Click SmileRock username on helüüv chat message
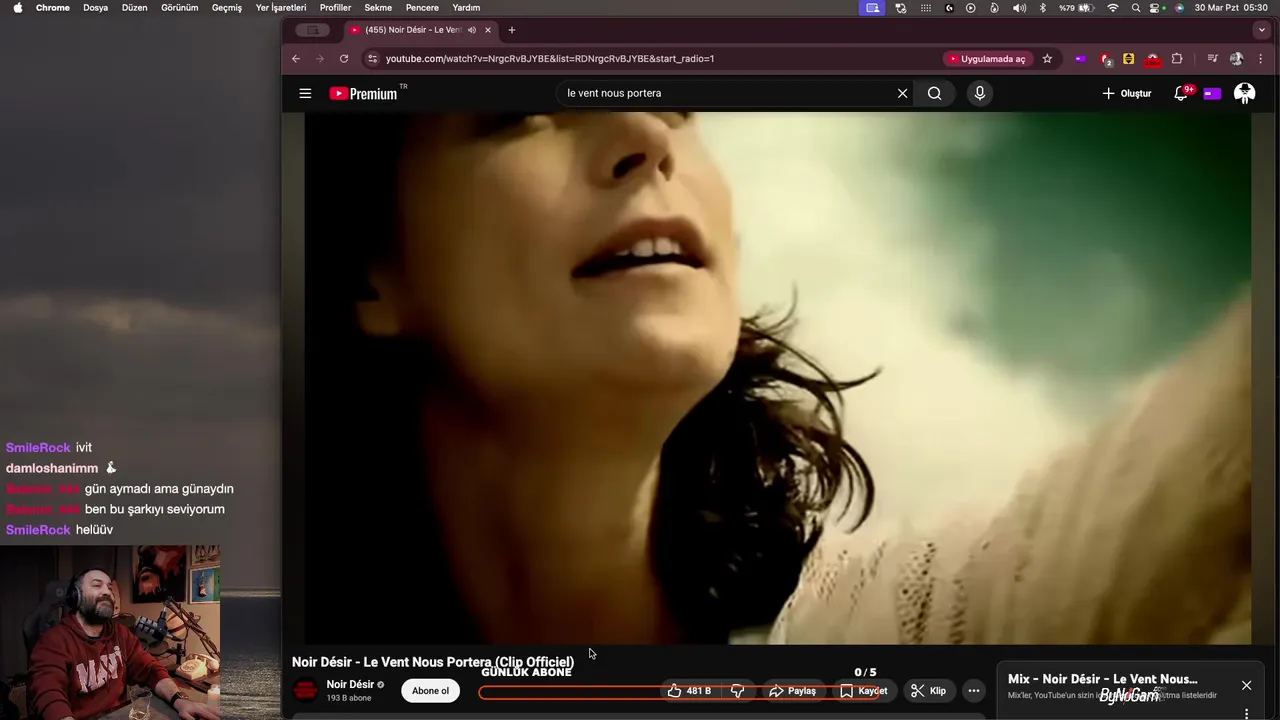 (x=38, y=530)
